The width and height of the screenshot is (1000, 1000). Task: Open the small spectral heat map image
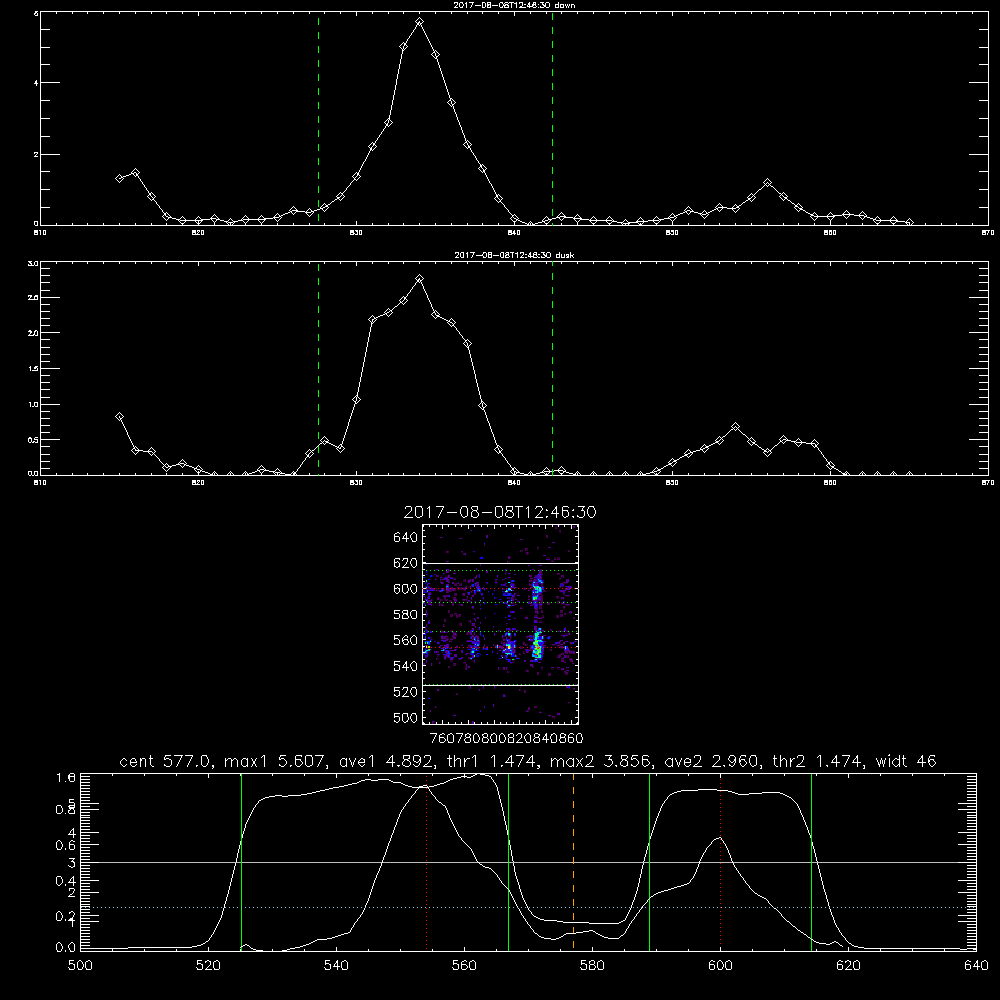click(501, 624)
